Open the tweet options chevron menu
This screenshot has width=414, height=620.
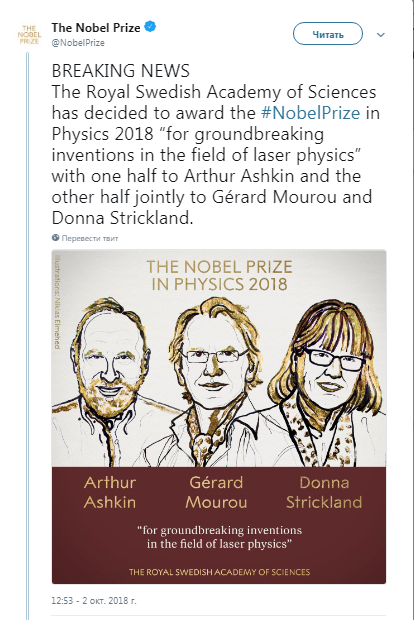coord(381,35)
